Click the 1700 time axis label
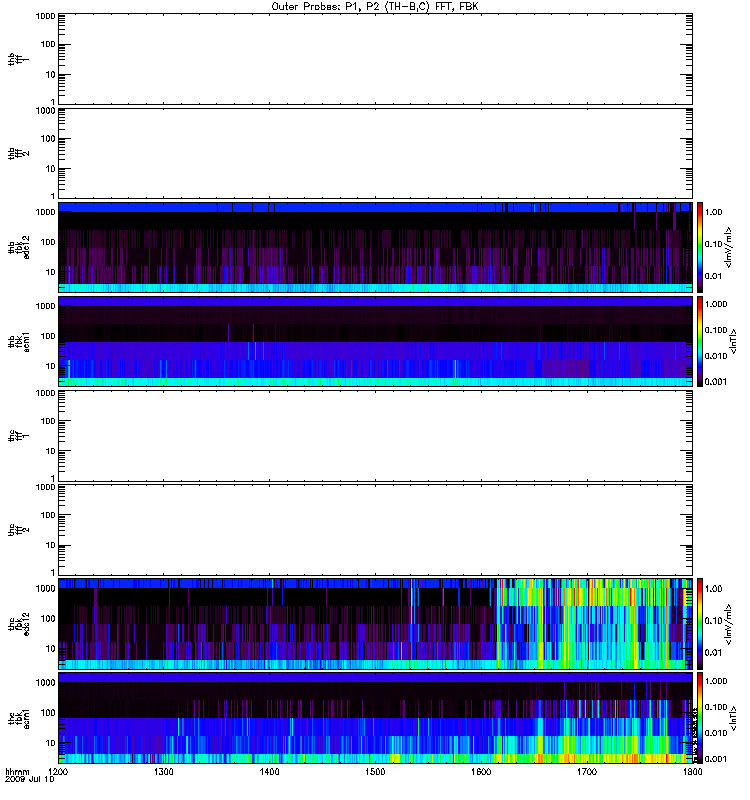 coord(587,771)
